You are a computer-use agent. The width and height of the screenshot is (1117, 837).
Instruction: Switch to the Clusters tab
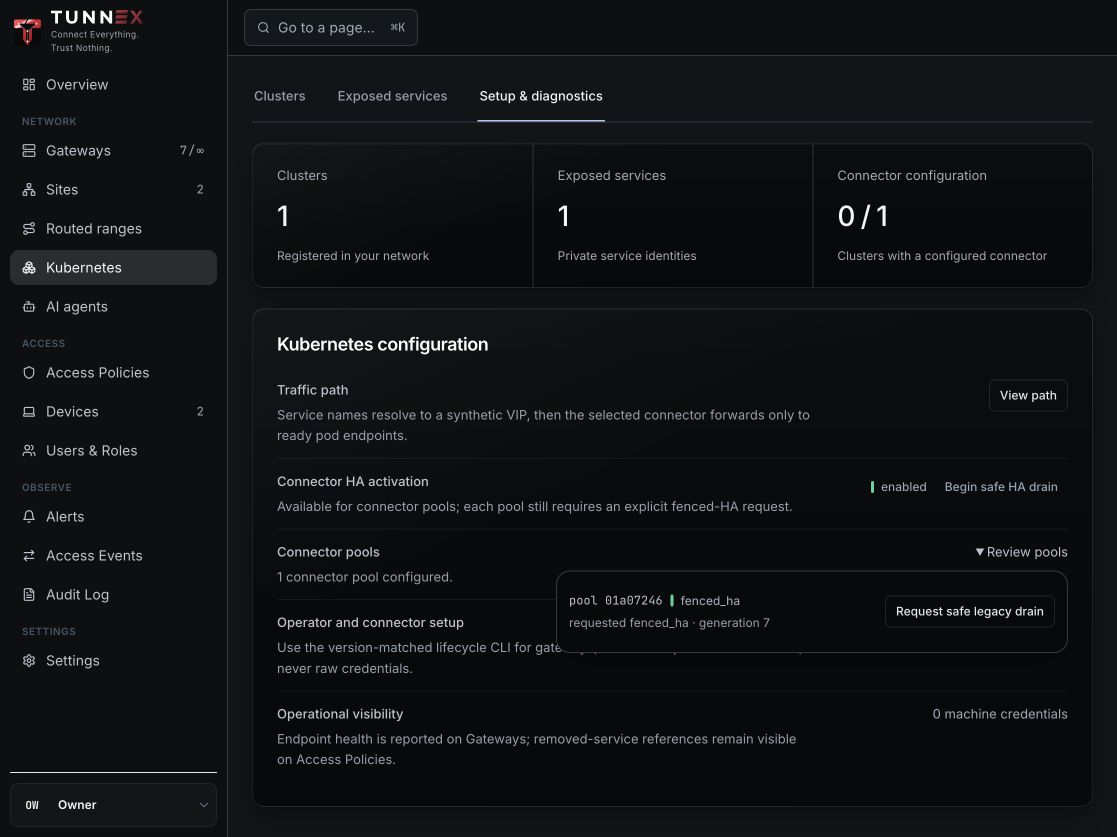coord(279,96)
